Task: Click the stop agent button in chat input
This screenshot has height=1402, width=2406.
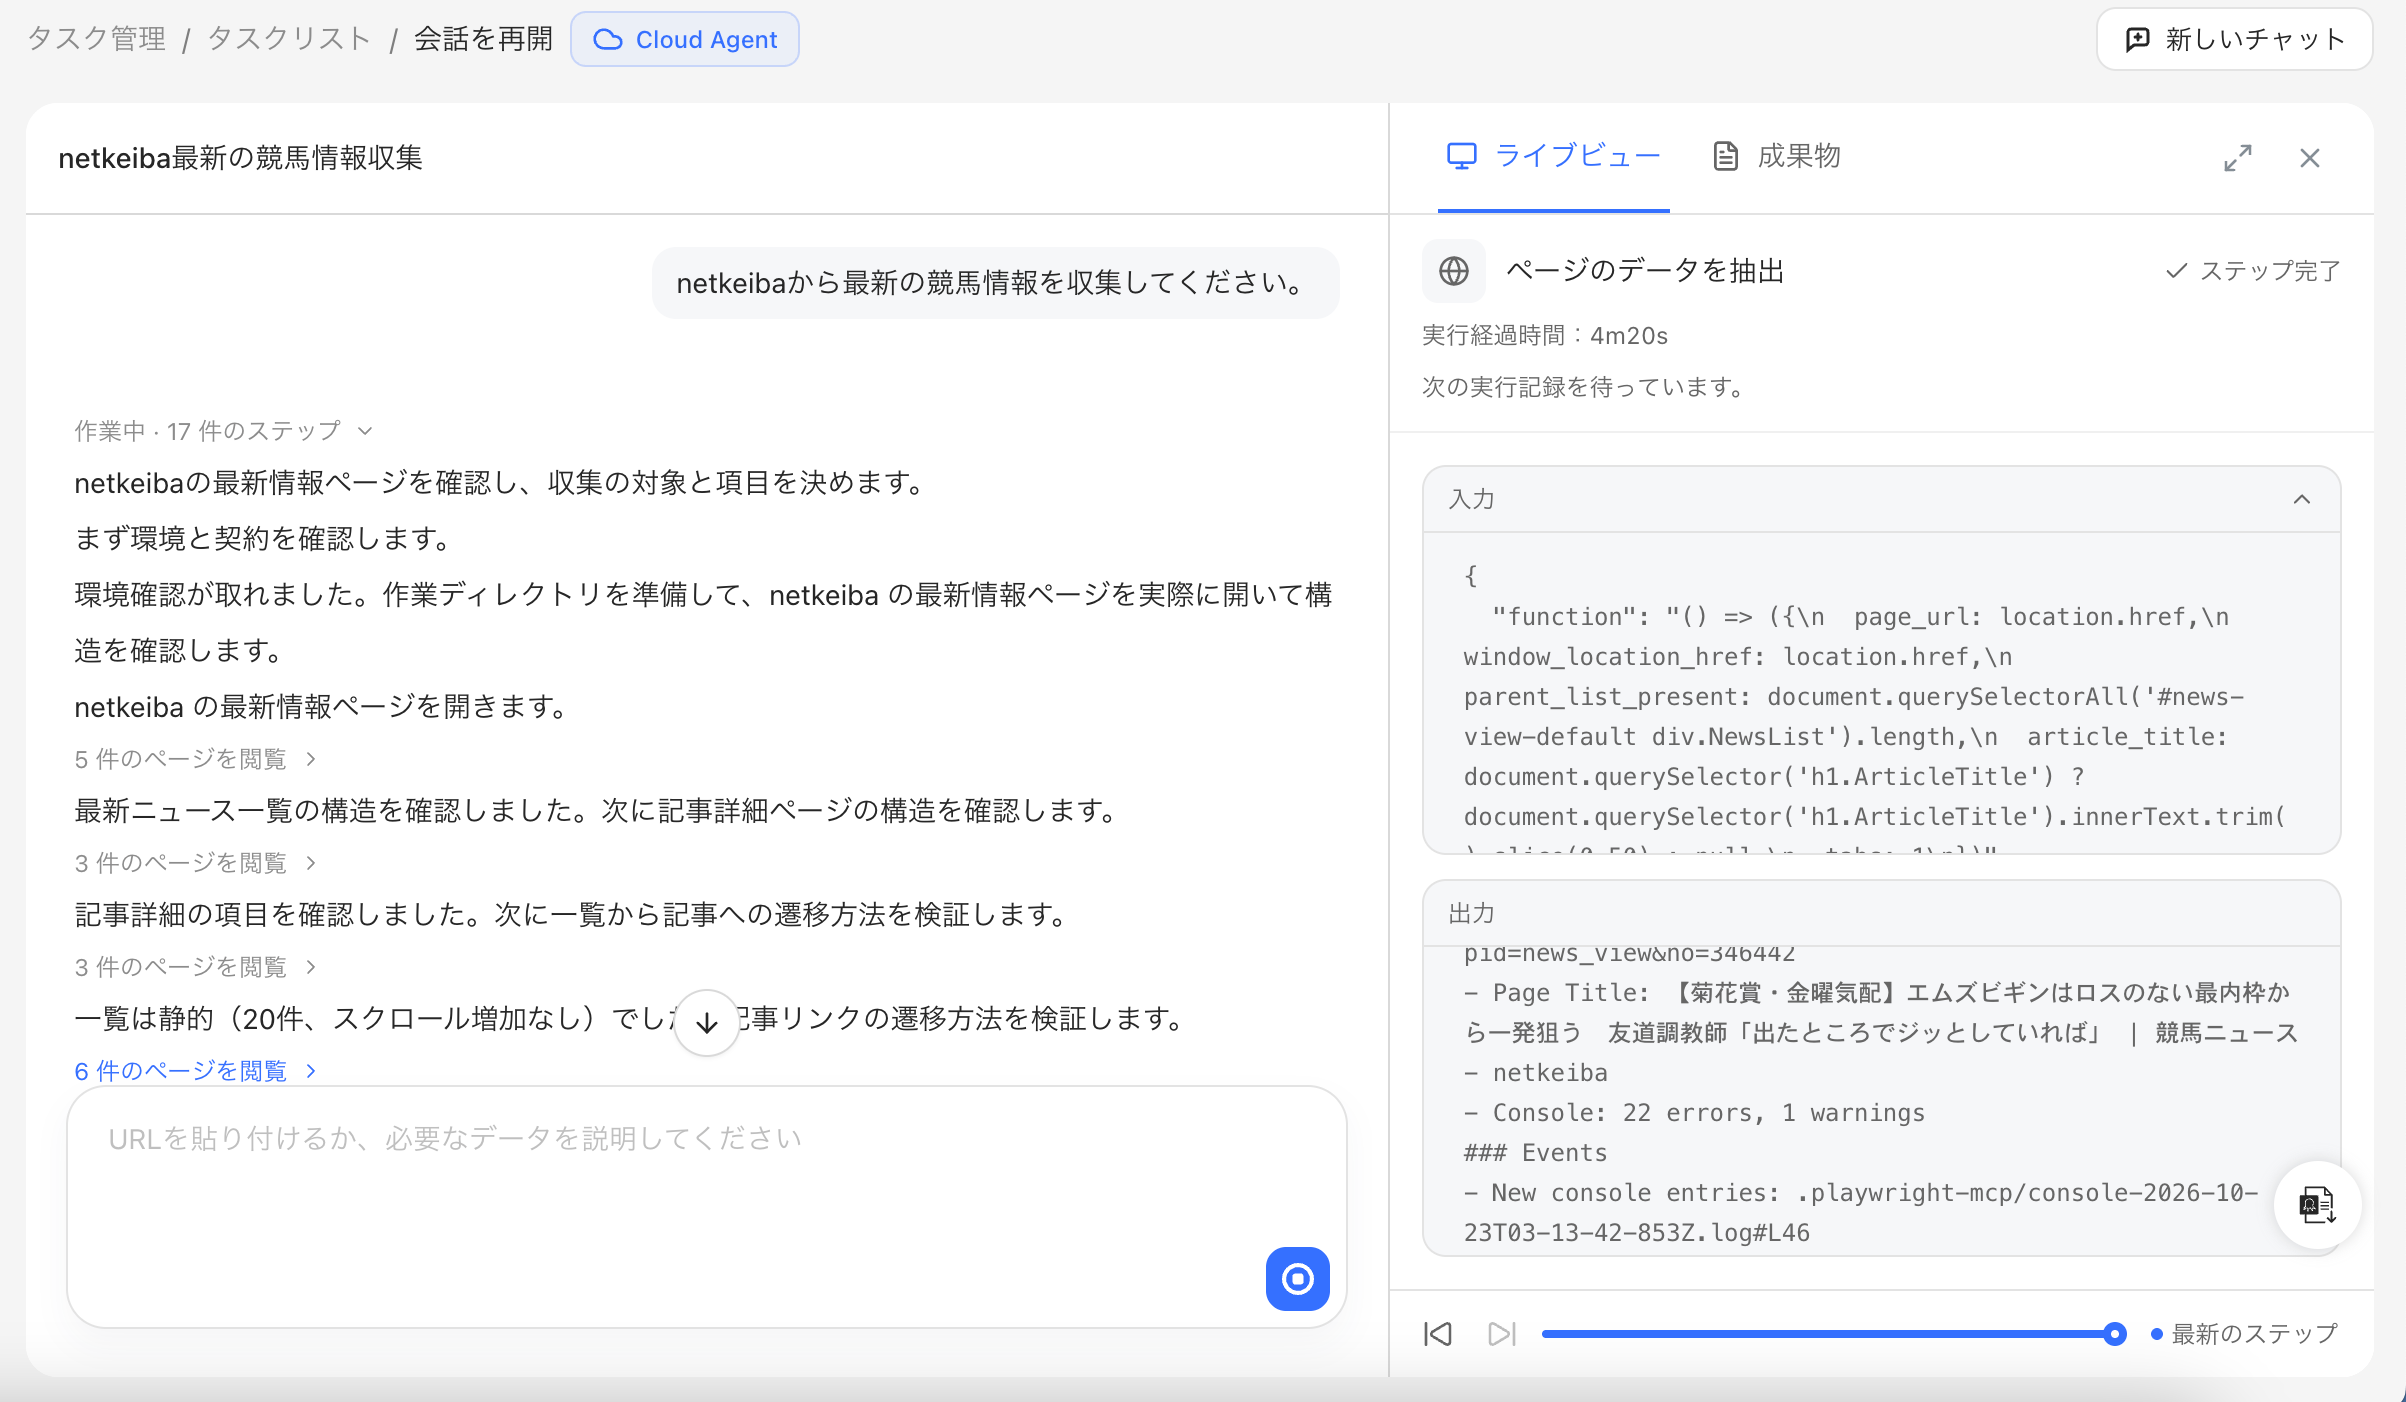Action: click(x=1297, y=1278)
